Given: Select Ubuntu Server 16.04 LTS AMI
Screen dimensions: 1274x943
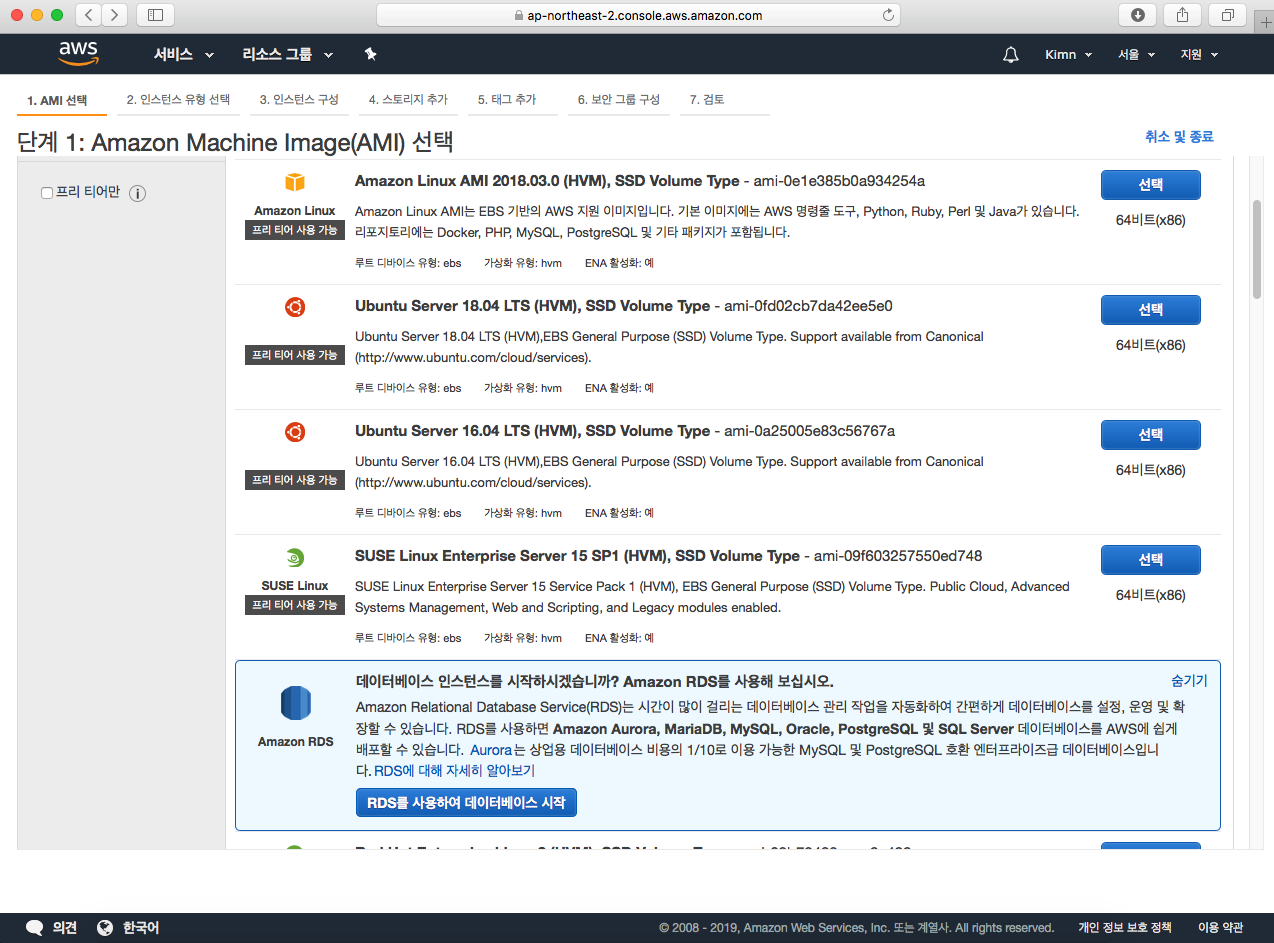Looking at the screenshot, I should tap(1150, 435).
